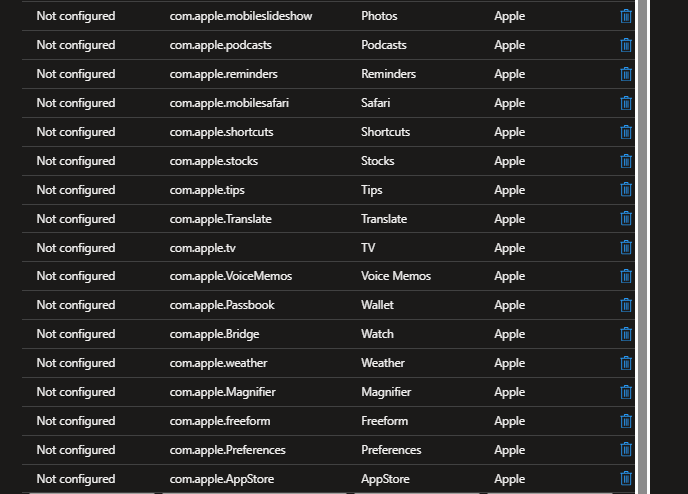
Task: Delete the Podcasts app row
Action: click(x=626, y=45)
